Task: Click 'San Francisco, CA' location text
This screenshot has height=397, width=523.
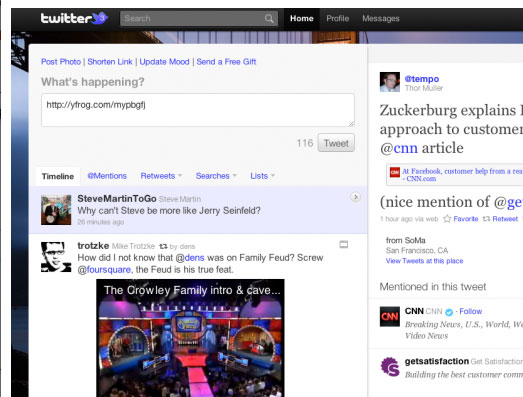Action: tap(417, 251)
